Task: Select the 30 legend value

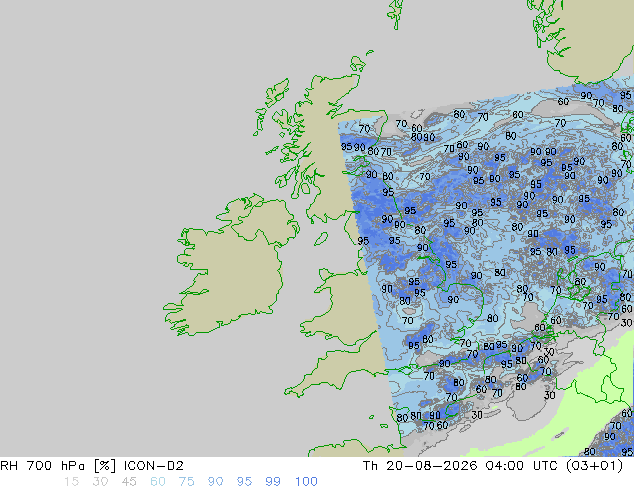Action: point(100,482)
